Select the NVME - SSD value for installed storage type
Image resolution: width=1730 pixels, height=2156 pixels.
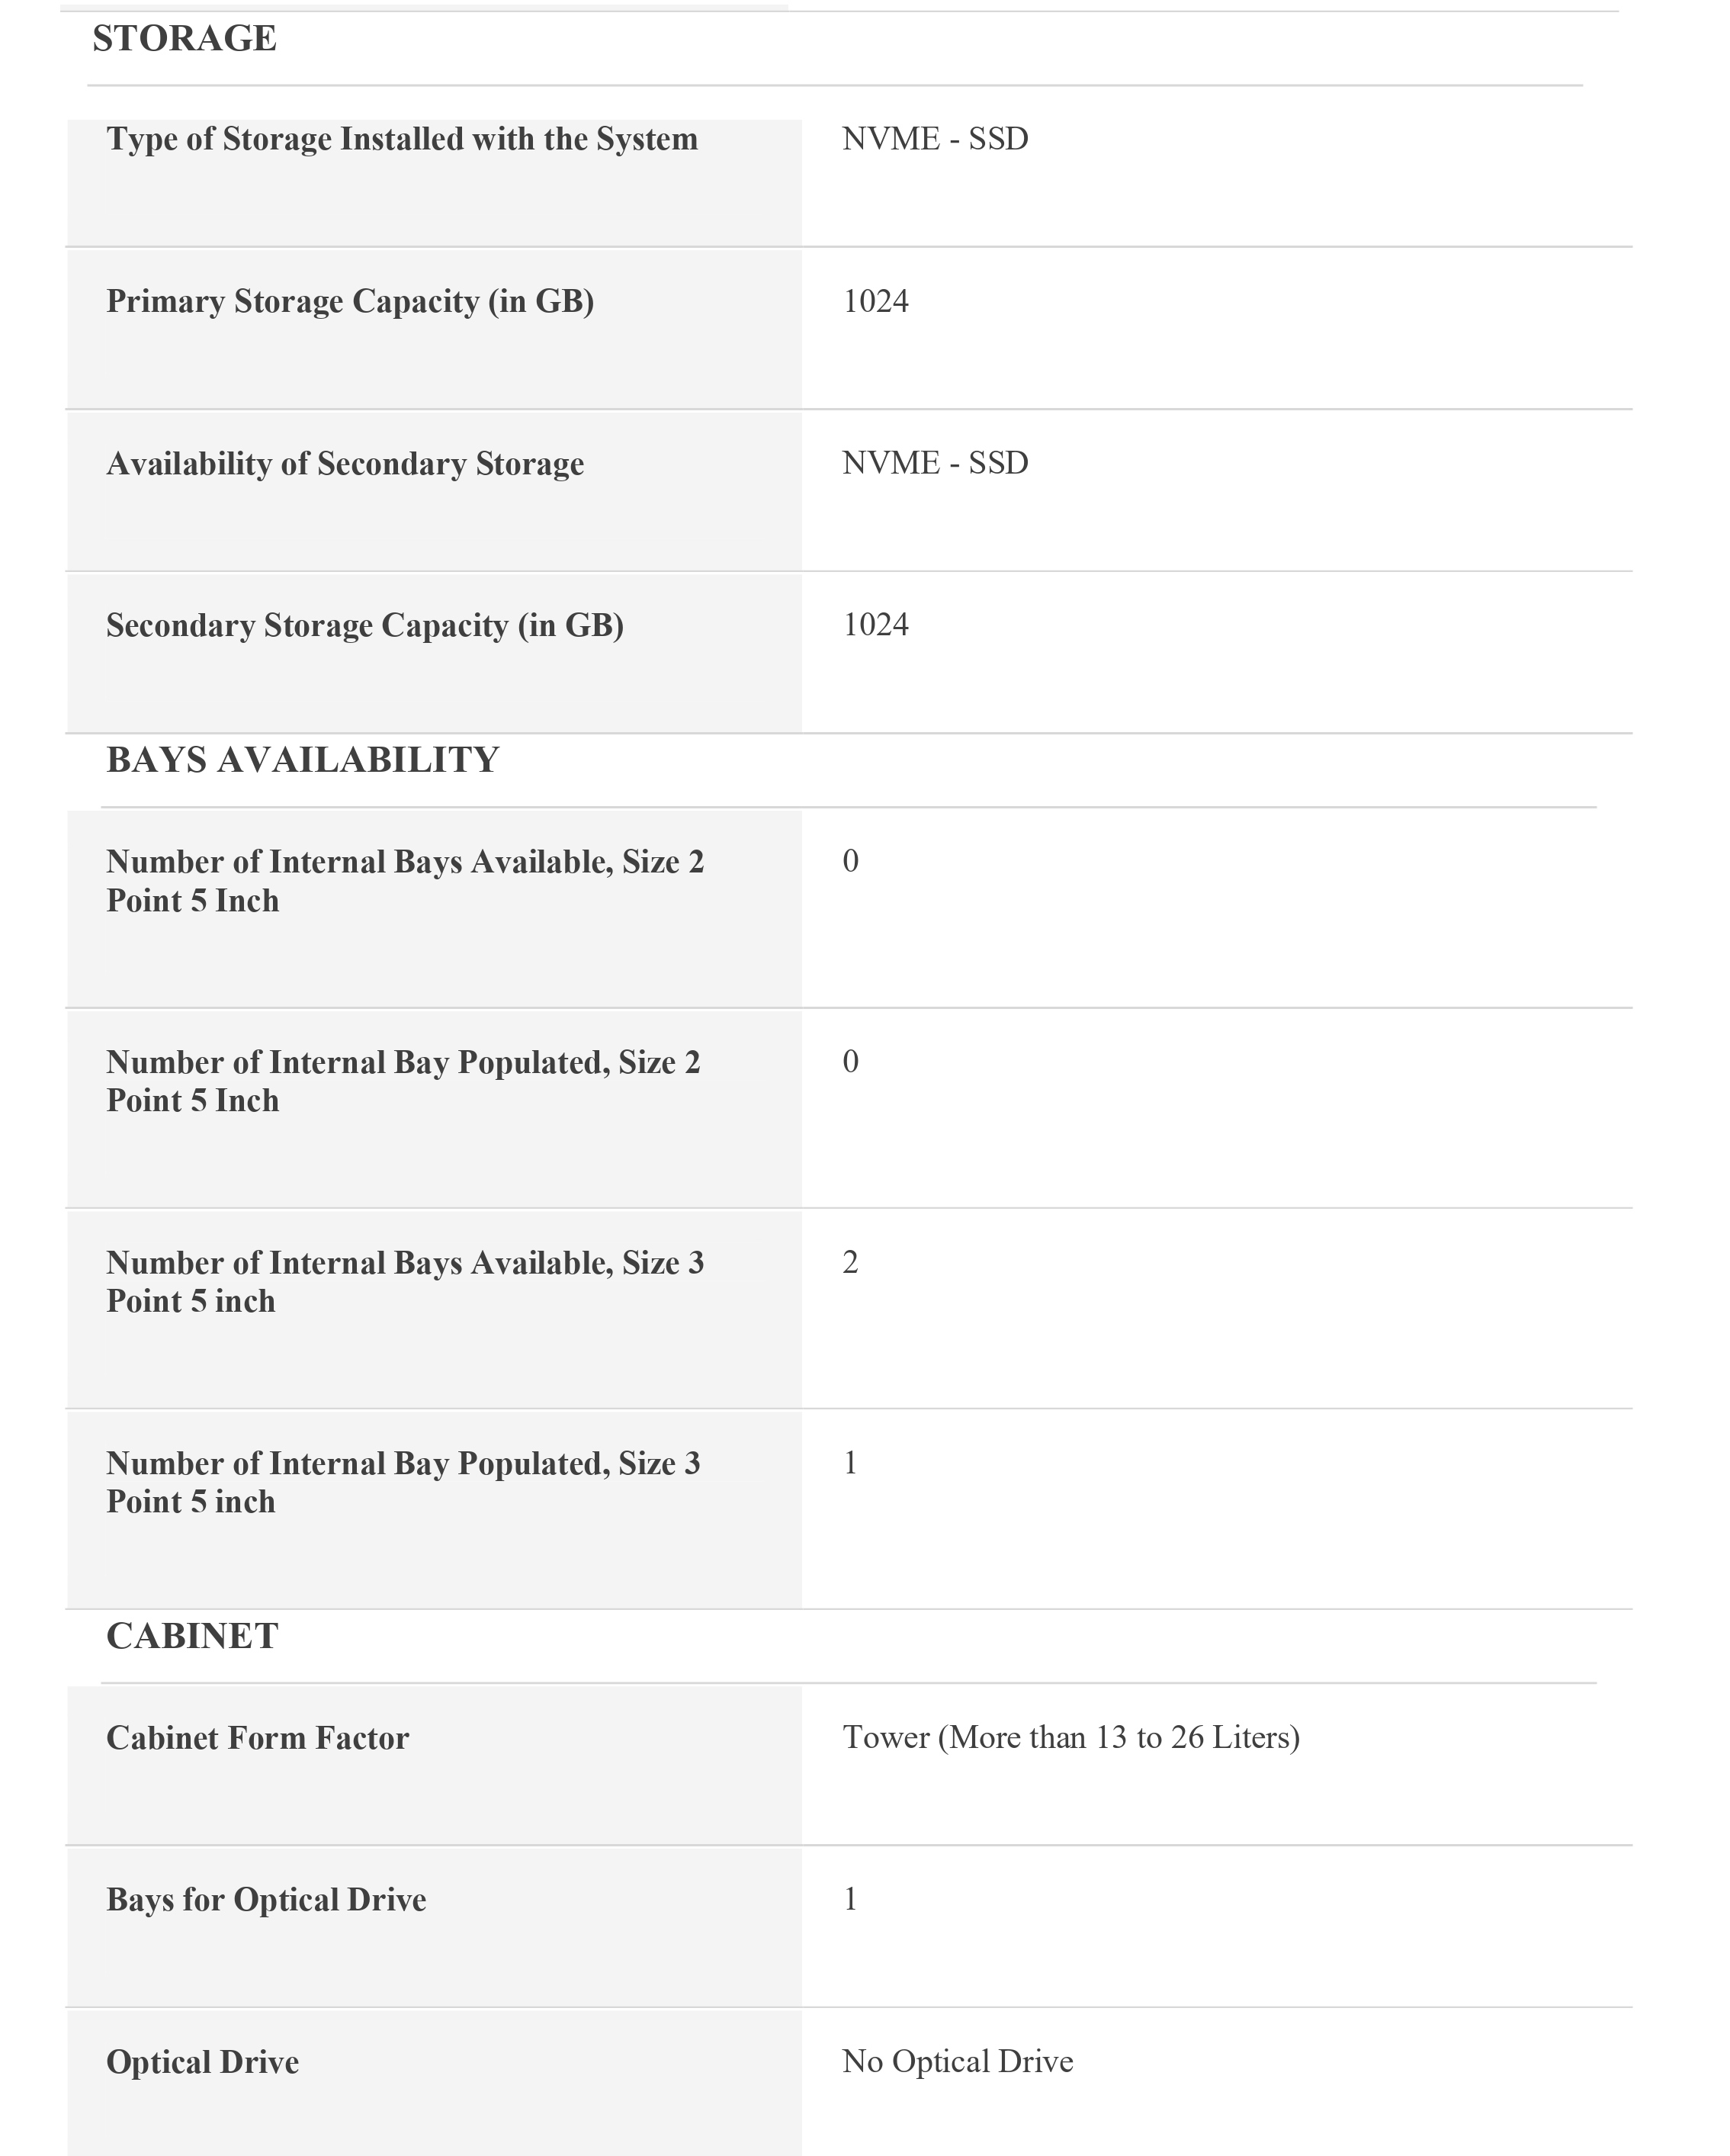click(x=935, y=139)
